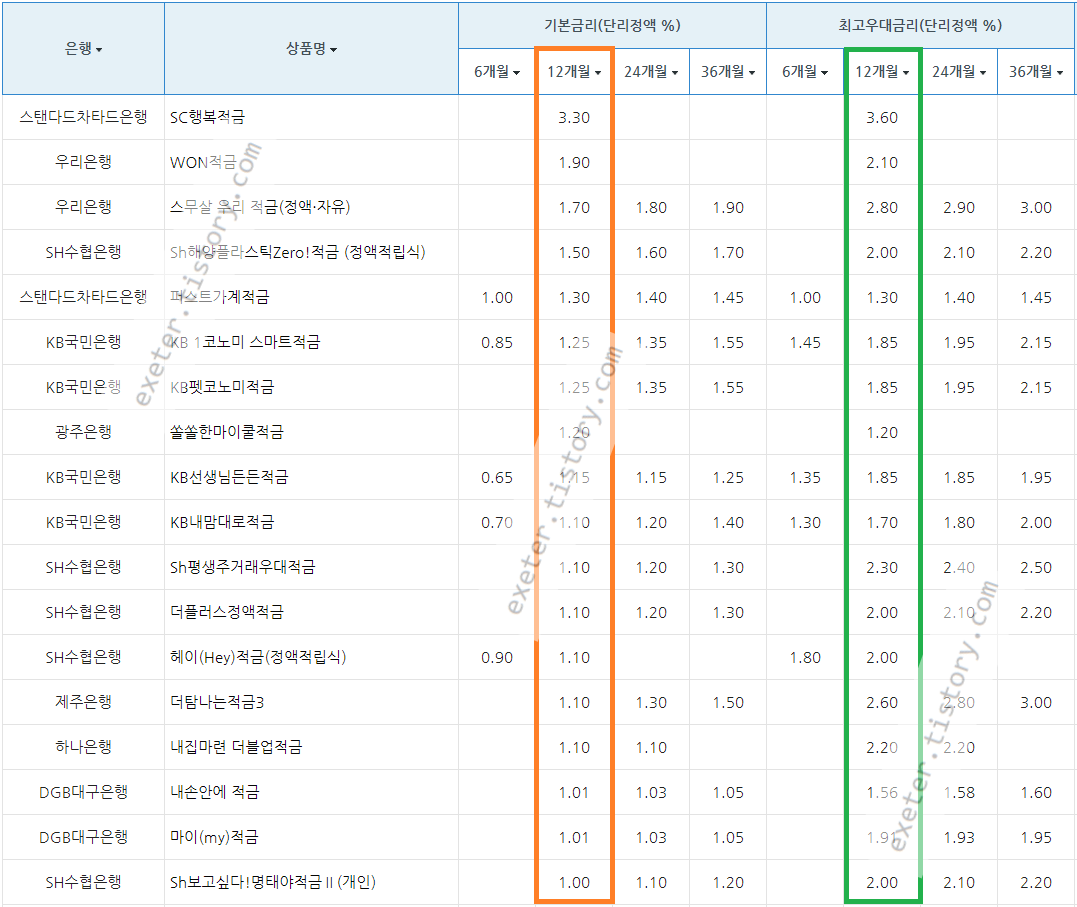Select the KB내맘대로적금 product name

click(222, 522)
